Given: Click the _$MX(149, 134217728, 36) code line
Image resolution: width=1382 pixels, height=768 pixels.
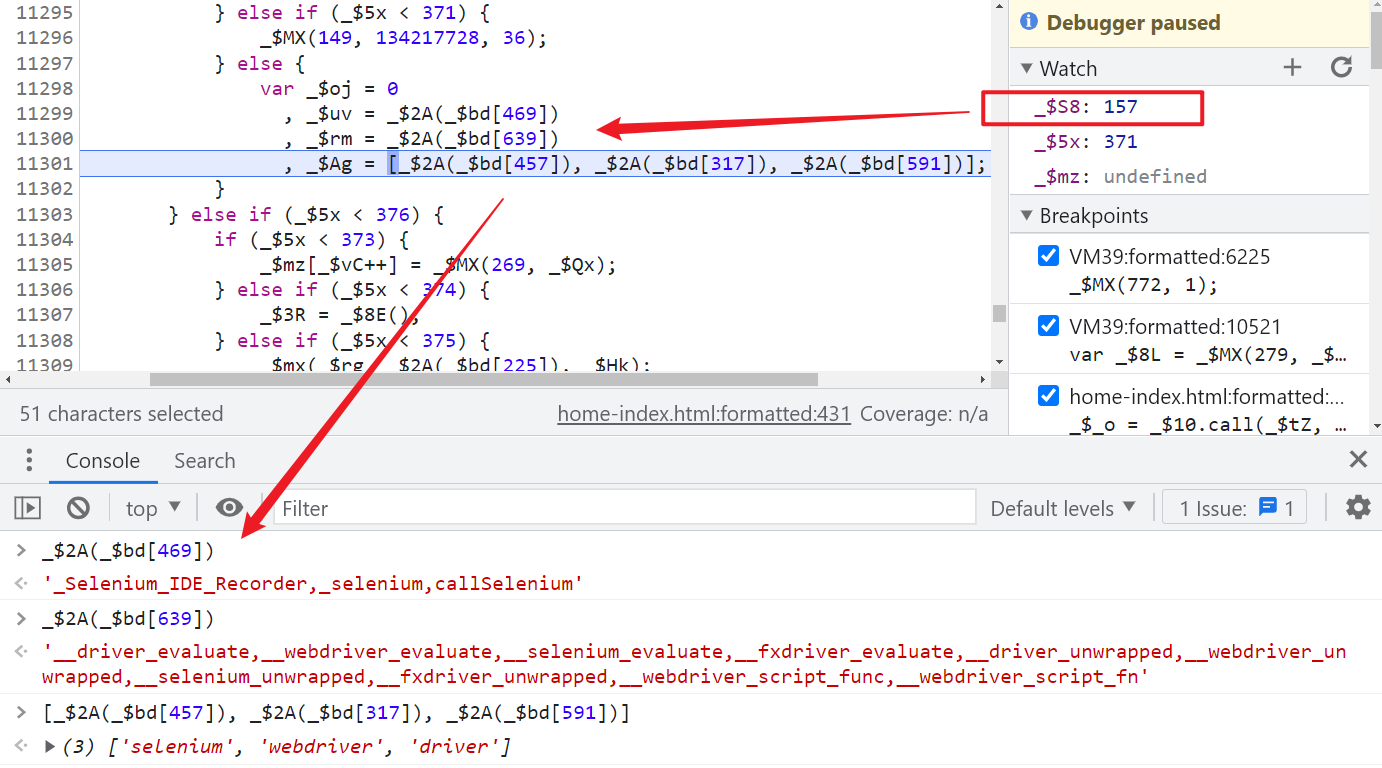Looking at the screenshot, I should tap(405, 38).
